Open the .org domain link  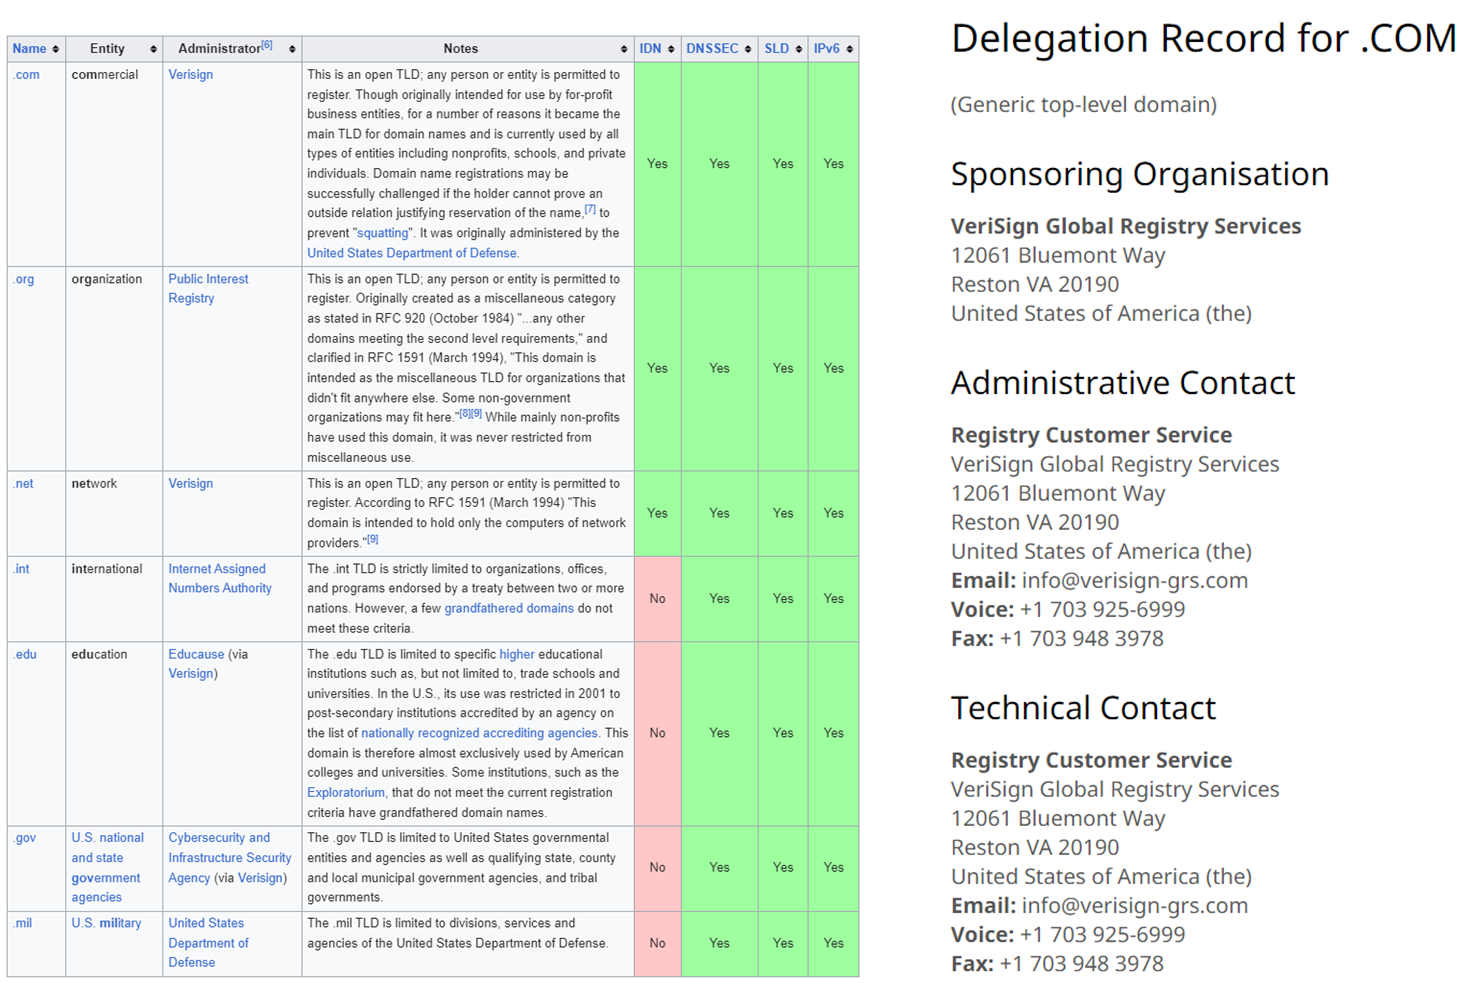tap(24, 279)
